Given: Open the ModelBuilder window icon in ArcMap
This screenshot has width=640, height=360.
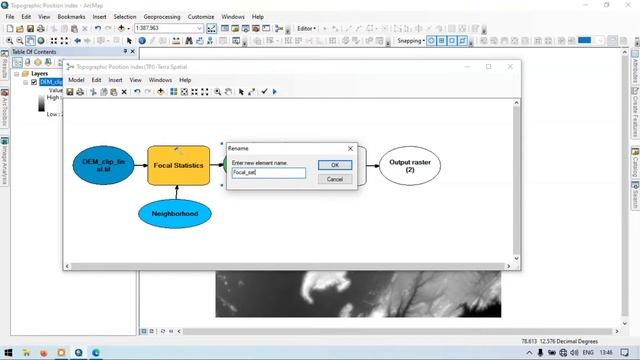Looking at the screenshot, I should coord(279,29).
